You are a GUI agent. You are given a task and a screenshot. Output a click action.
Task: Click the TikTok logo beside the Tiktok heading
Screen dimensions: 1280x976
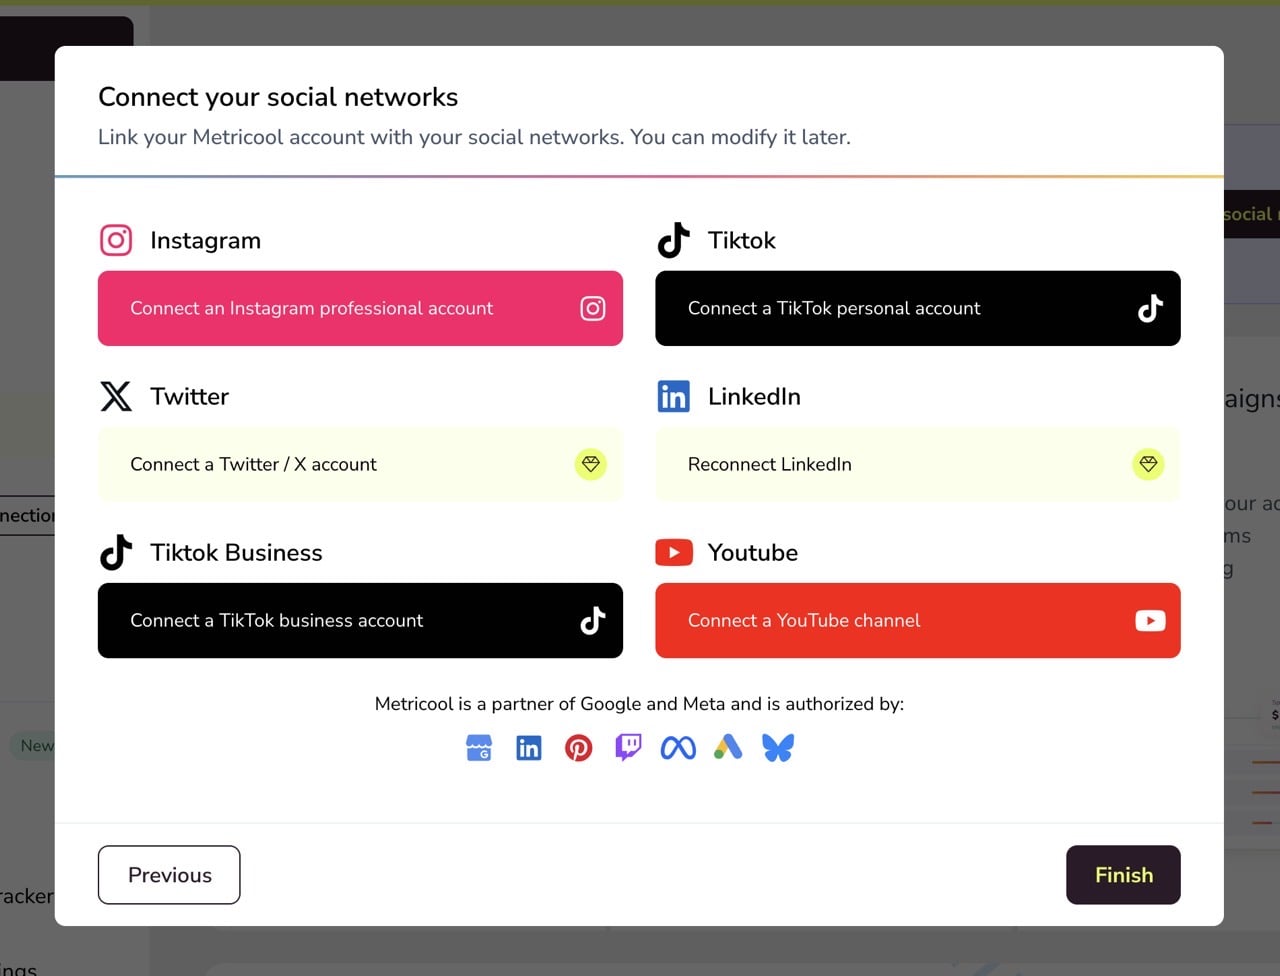point(673,240)
